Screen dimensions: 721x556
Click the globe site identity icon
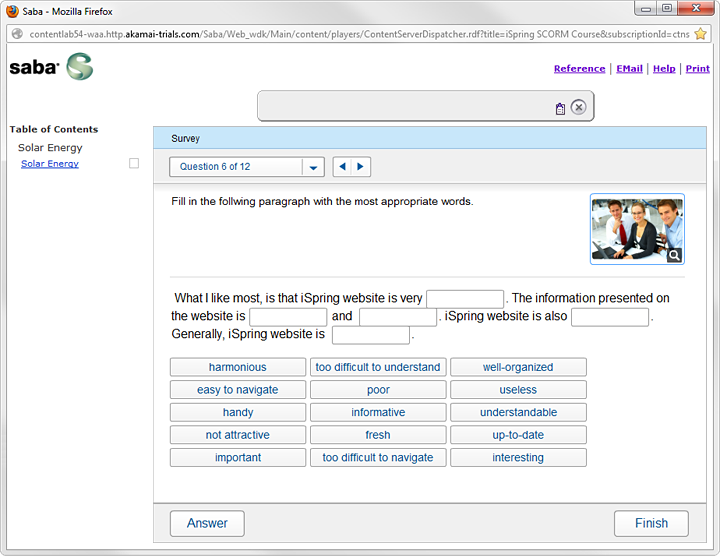(17, 34)
